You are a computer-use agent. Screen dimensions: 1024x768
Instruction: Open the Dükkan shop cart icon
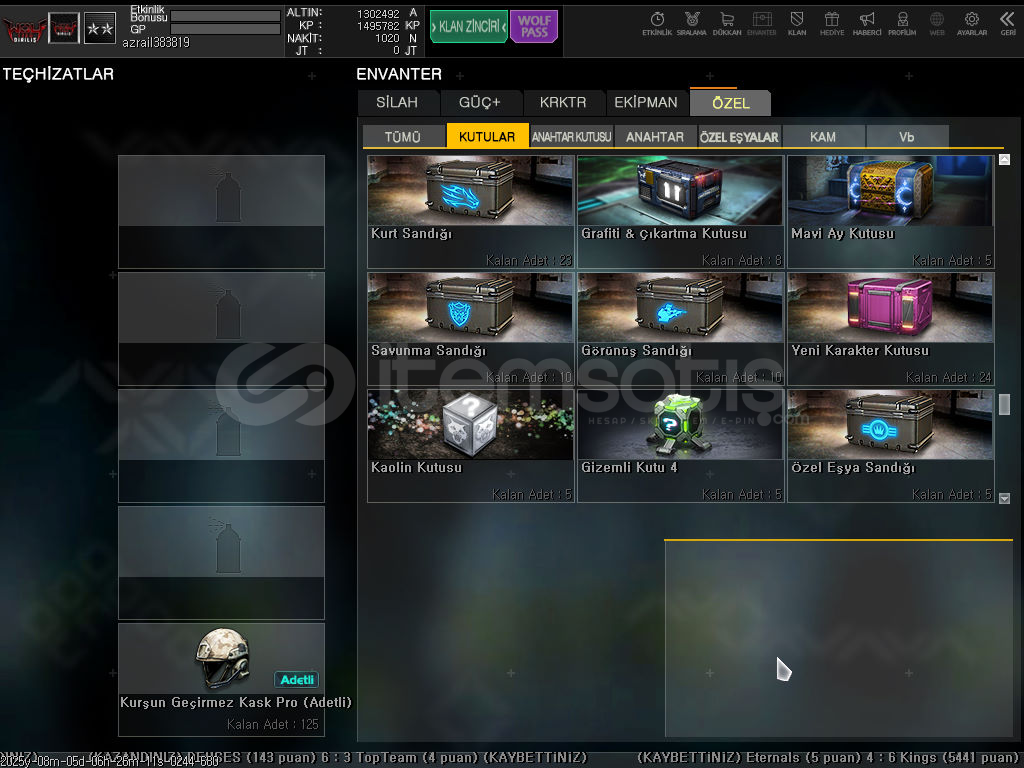(x=727, y=24)
